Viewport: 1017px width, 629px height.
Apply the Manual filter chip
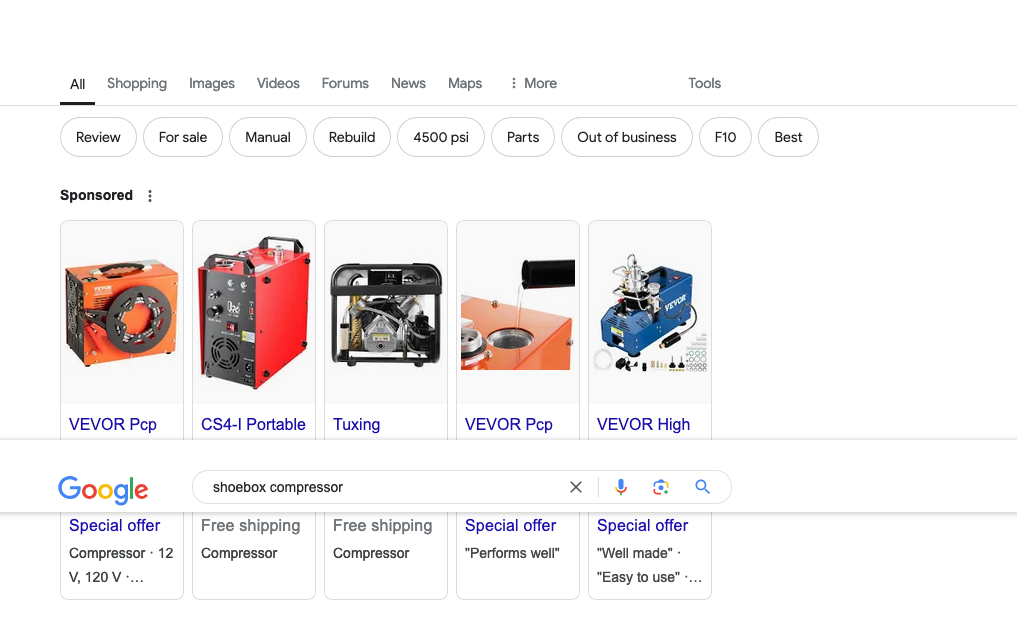[x=268, y=137]
